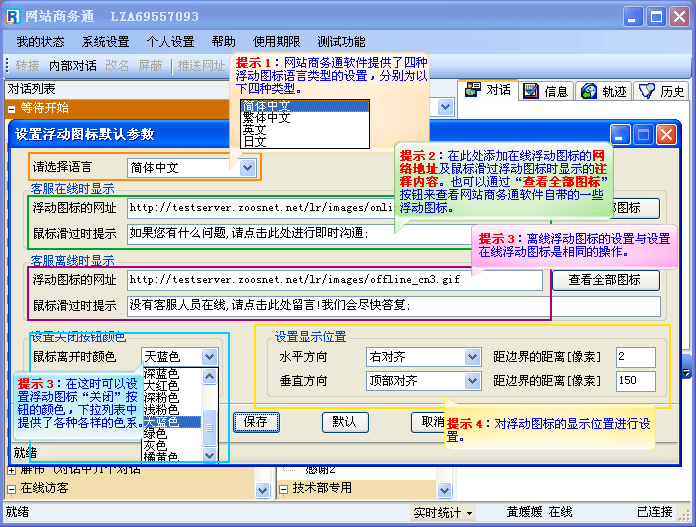The width and height of the screenshot is (696, 527).
Task: Edit the offline 浮动图标的网址 field
Action: 335,280
